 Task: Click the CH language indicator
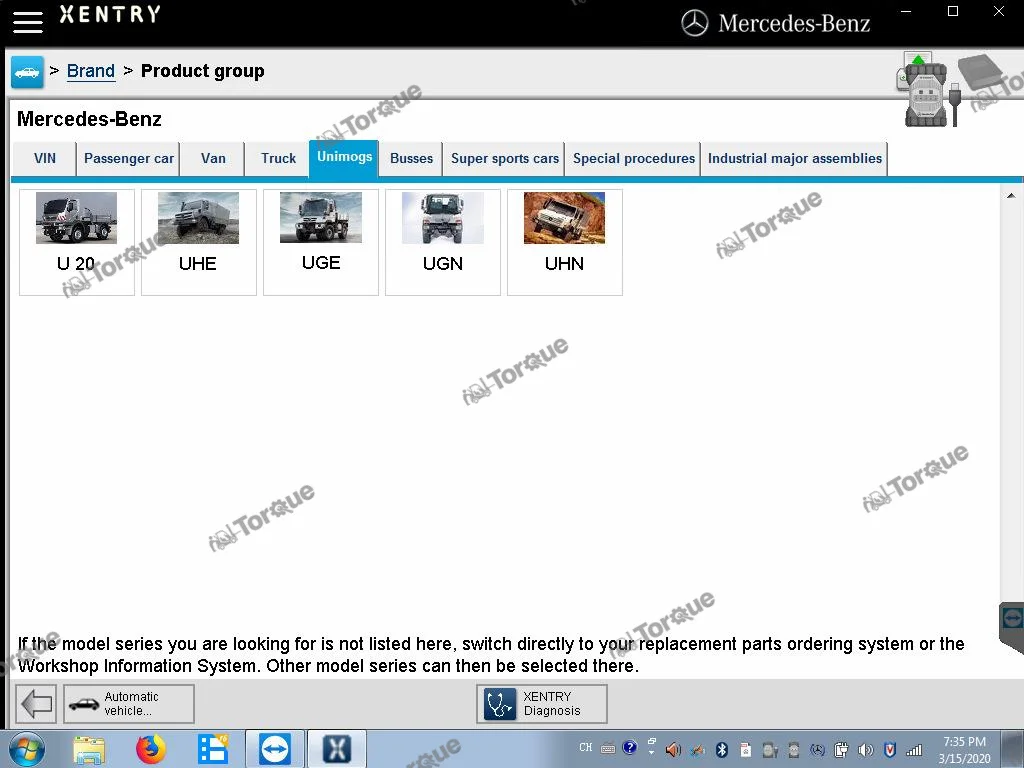coord(586,748)
